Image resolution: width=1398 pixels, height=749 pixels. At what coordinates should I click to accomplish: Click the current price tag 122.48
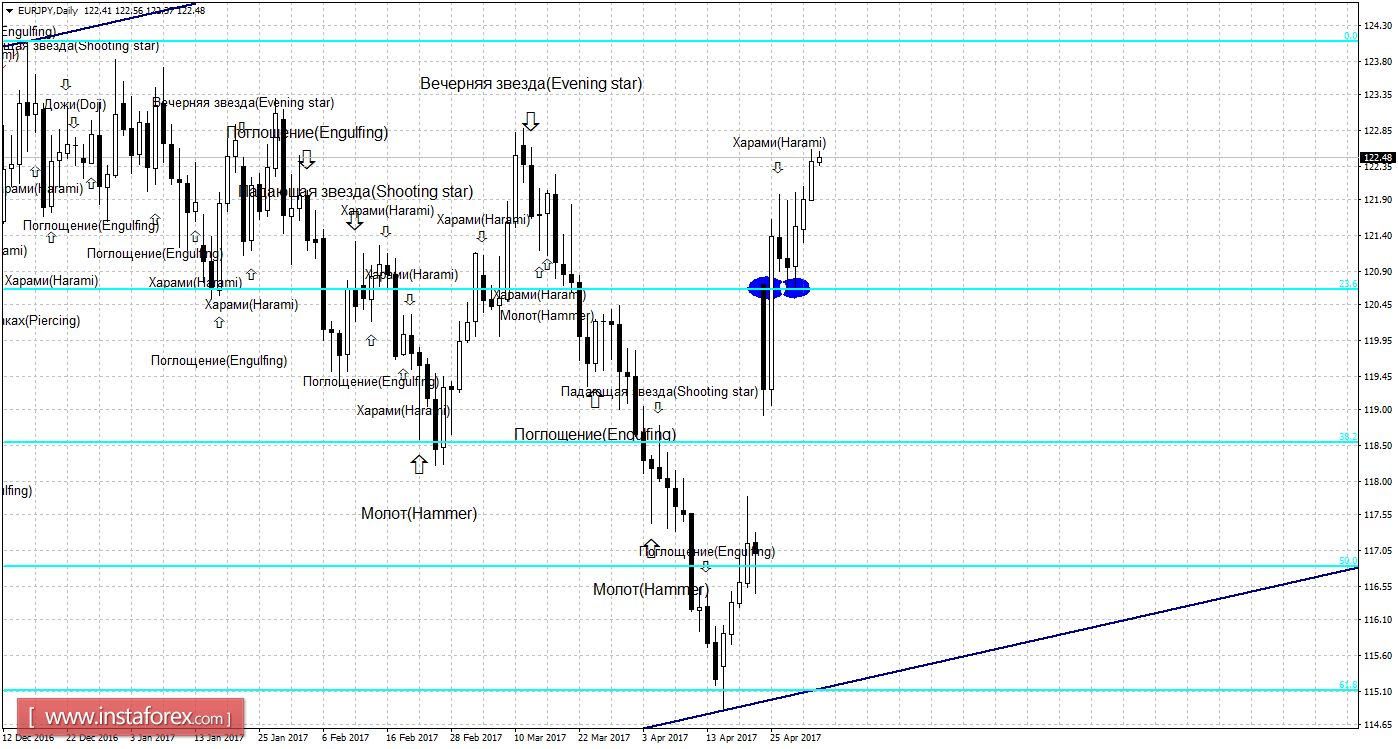tap(1379, 157)
